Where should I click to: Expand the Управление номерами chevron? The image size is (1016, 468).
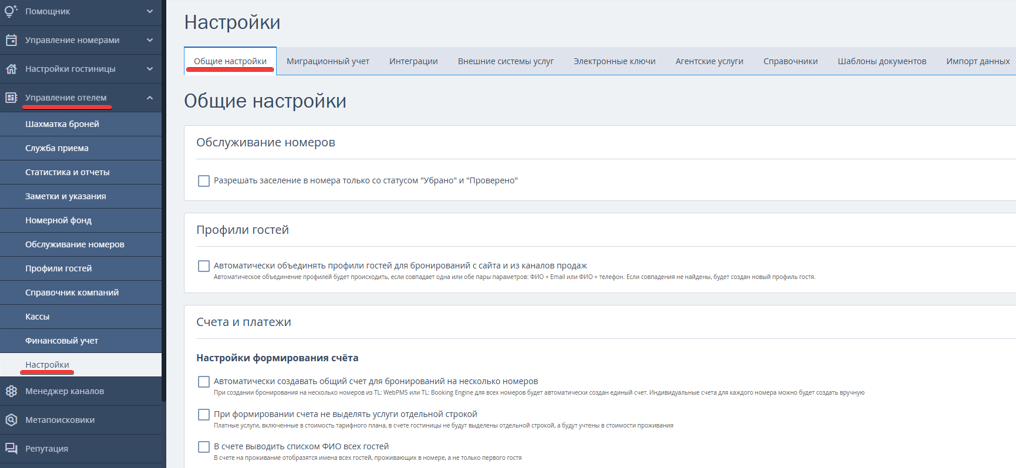150,40
